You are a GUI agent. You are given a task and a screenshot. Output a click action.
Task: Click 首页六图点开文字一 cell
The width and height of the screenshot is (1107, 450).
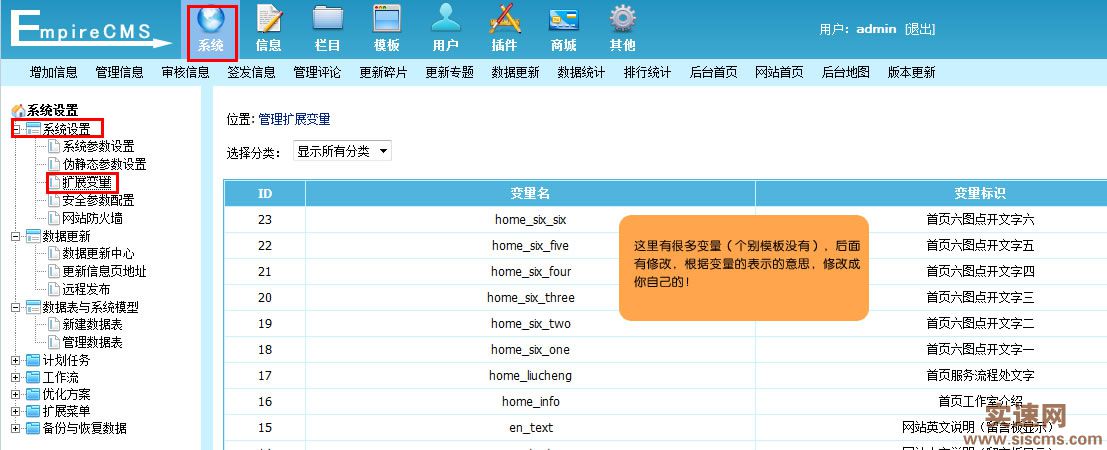[980, 350]
